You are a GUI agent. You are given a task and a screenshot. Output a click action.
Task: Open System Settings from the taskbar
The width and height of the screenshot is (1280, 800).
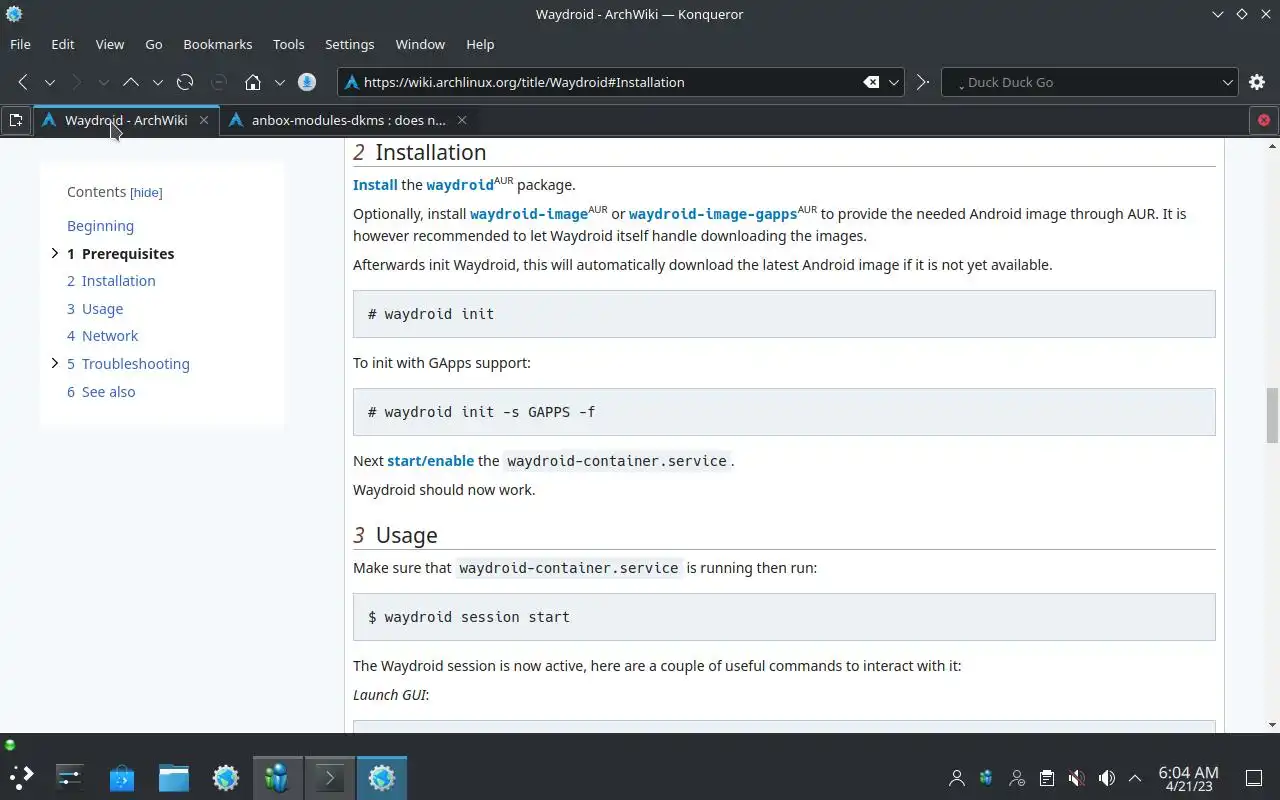69,777
